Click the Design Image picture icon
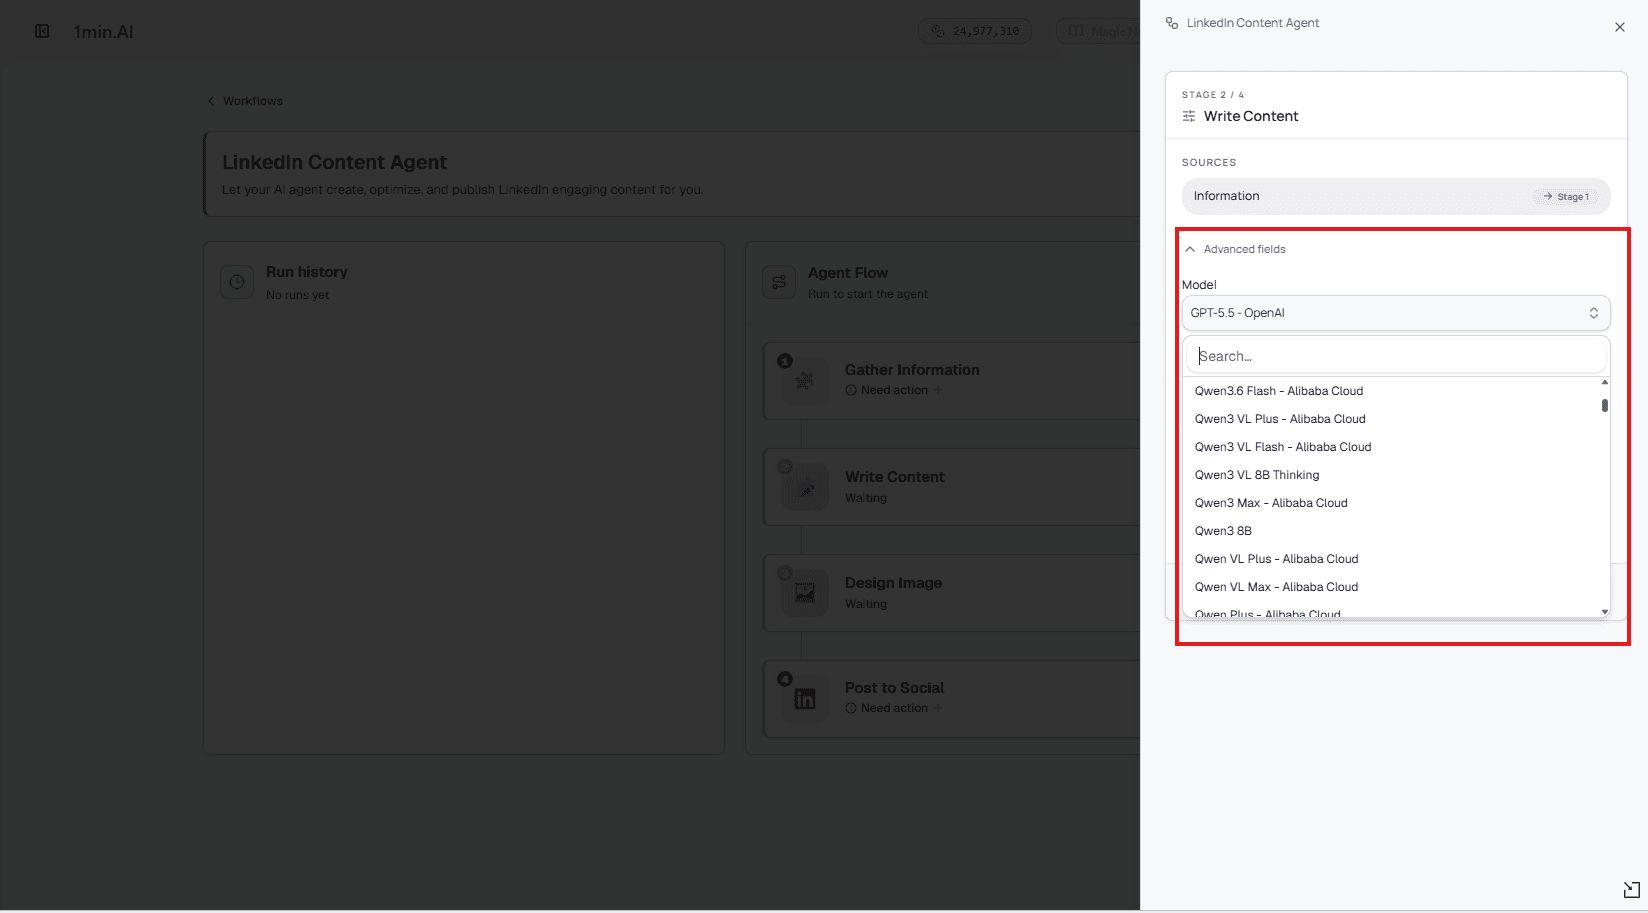Viewport: 1648px width, 913px height. click(x=805, y=593)
